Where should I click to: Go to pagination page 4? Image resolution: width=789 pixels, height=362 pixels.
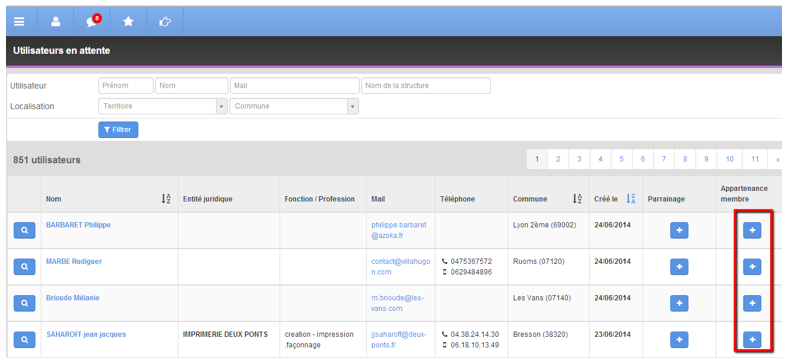[x=600, y=159]
